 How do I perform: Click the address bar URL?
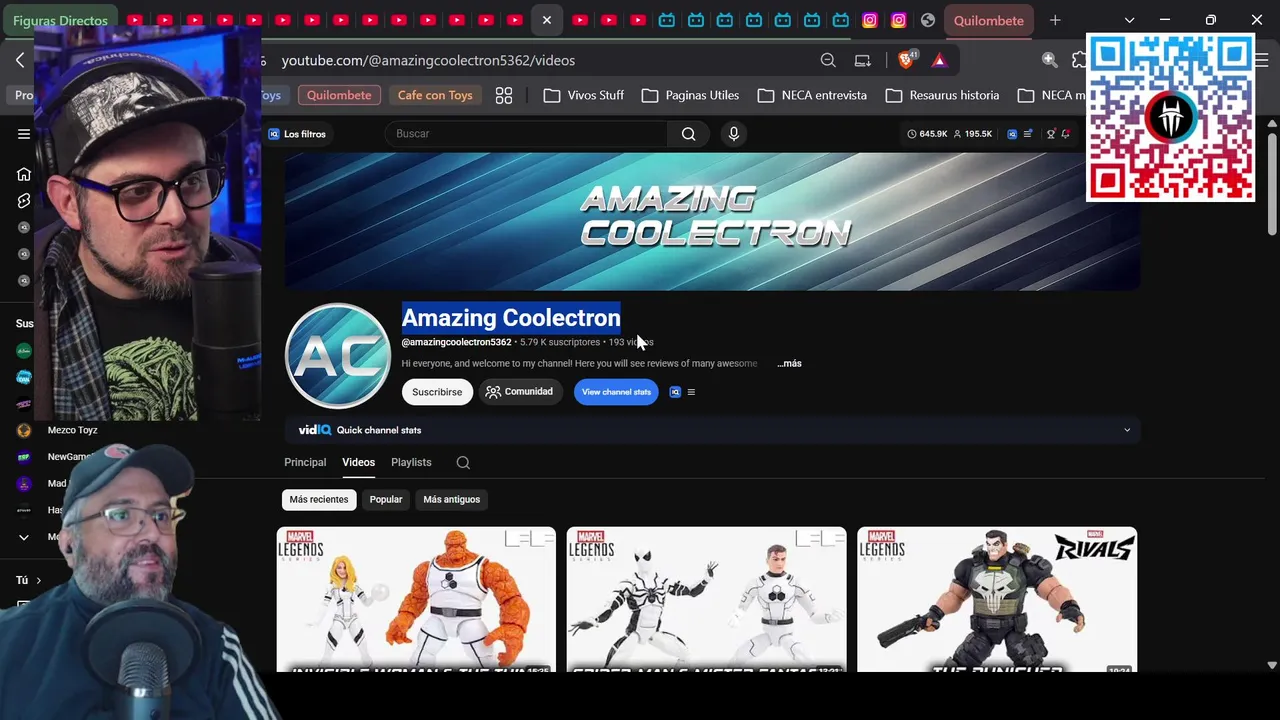click(428, 60)
